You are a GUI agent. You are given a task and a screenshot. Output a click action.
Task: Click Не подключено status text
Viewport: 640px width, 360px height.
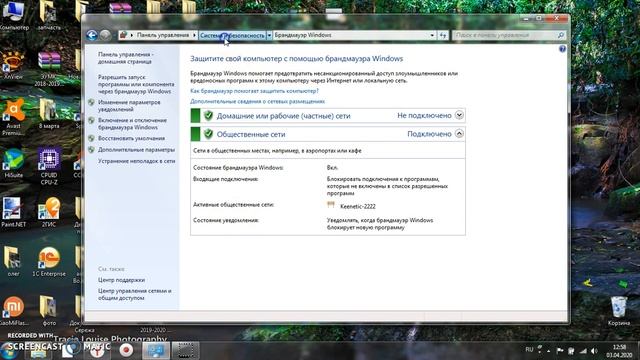[424, 116]
